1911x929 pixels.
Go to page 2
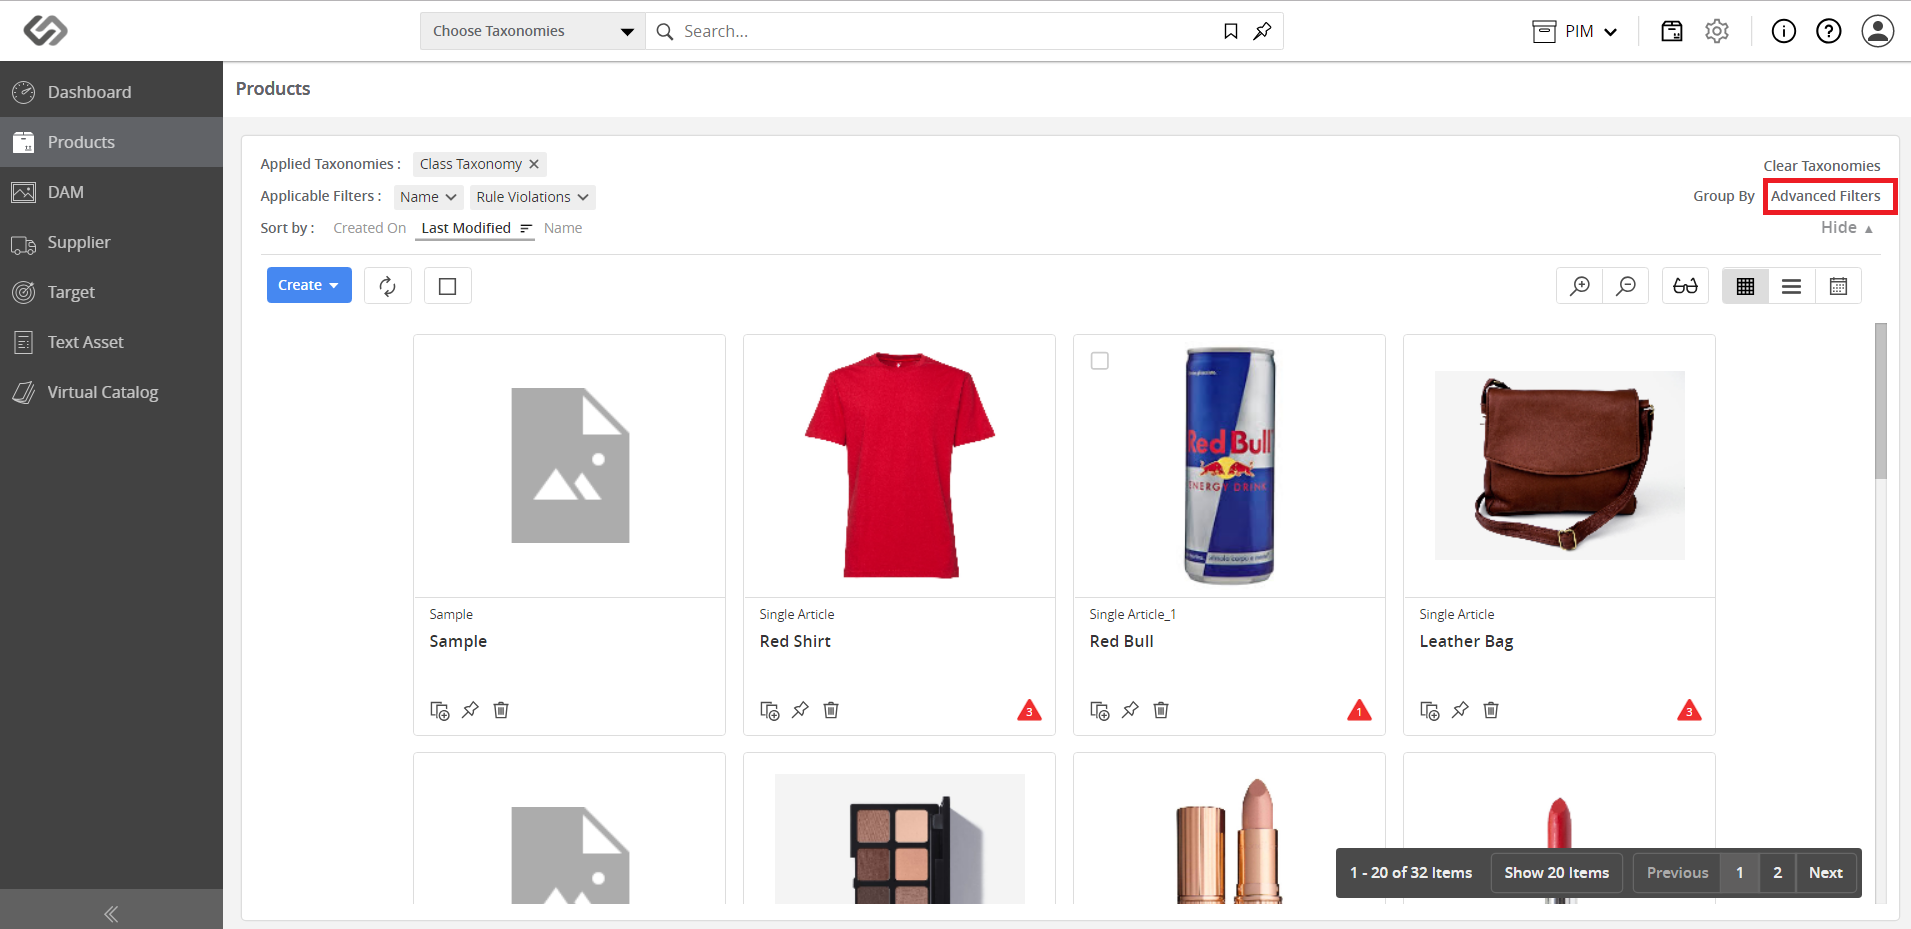pos(1777,873)
